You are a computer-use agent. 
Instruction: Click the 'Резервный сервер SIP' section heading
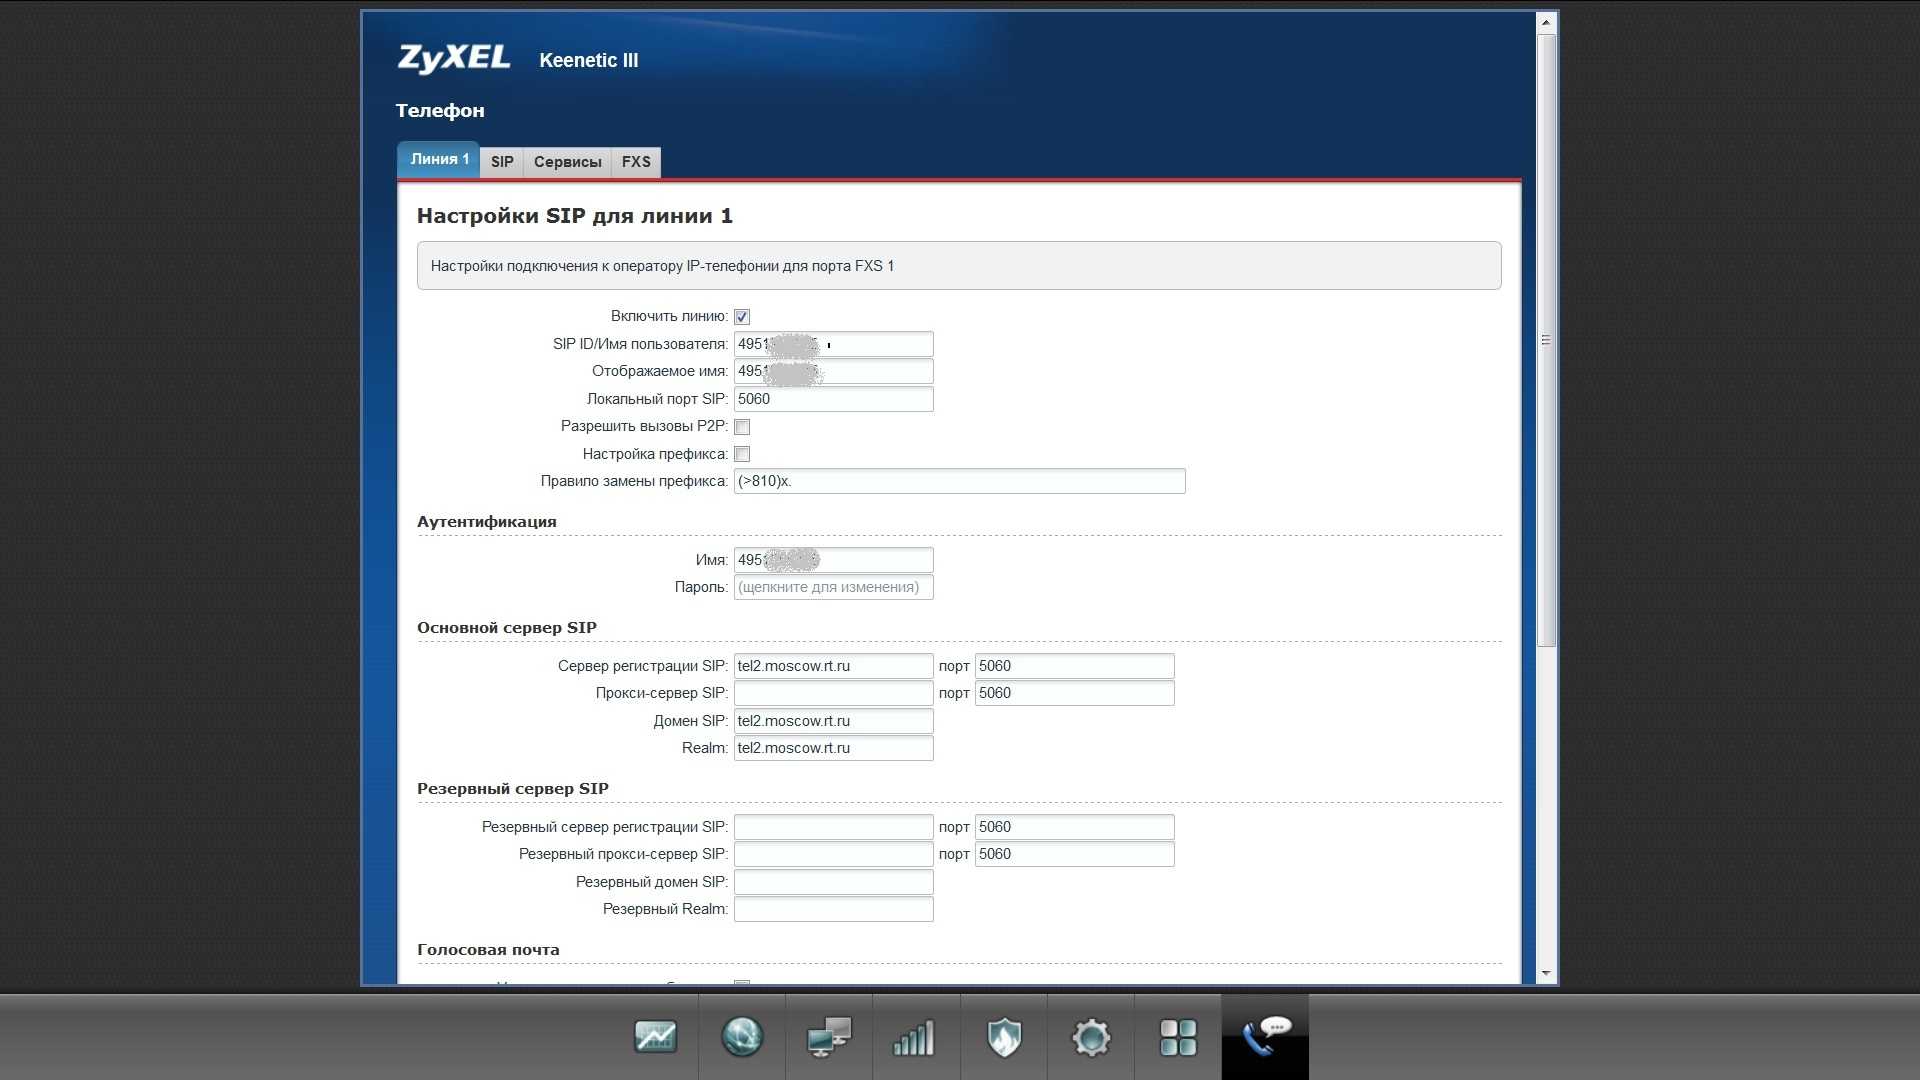click(x=513, y=789)
